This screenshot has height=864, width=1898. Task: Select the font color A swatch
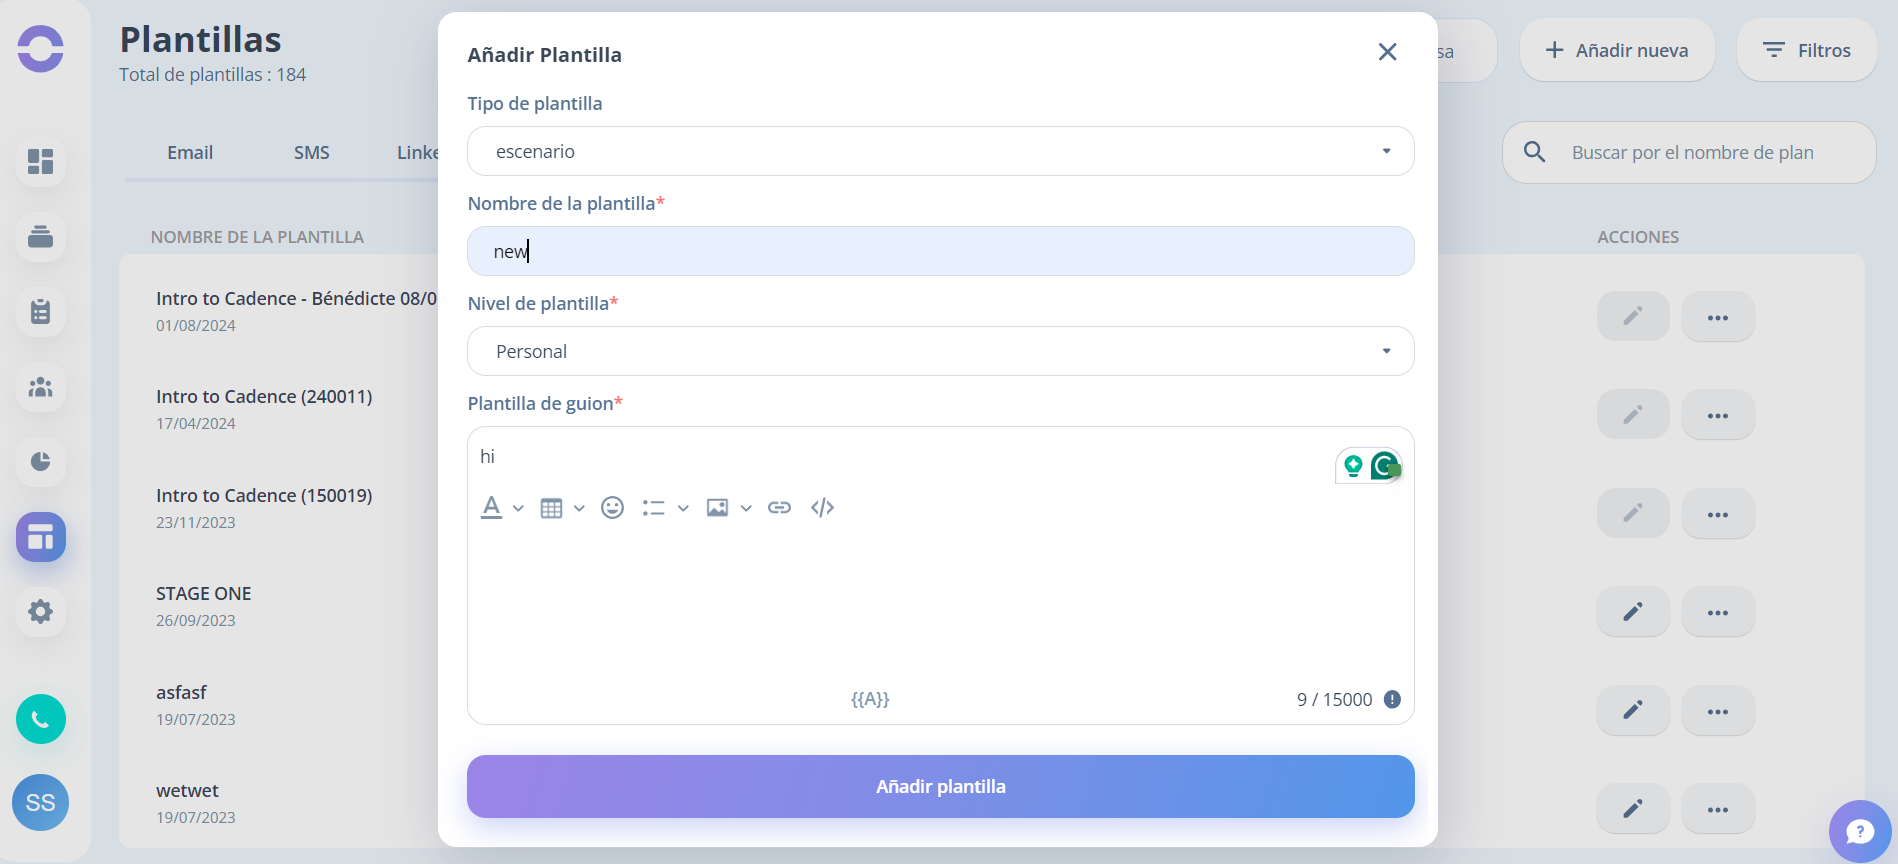click(492, 508)
